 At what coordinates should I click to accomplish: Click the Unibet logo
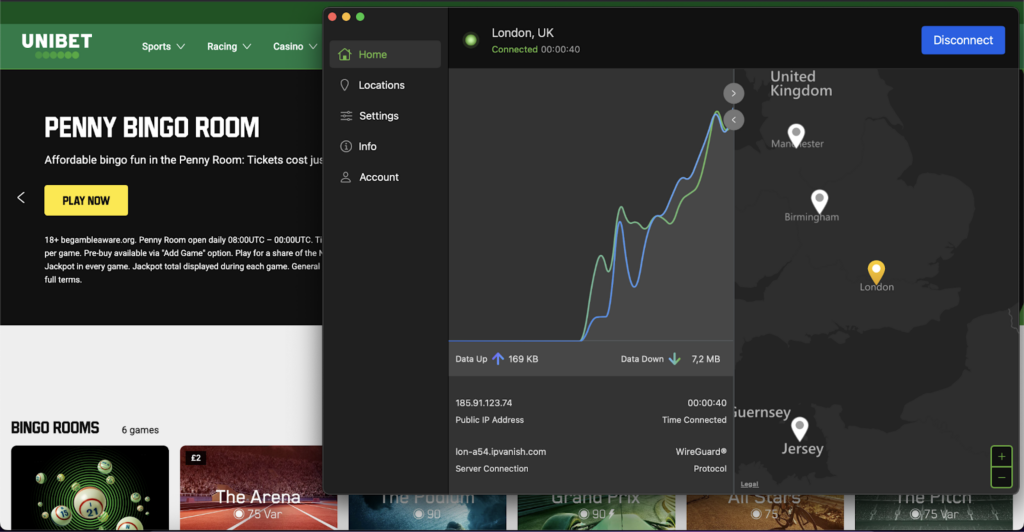(57, 46)
